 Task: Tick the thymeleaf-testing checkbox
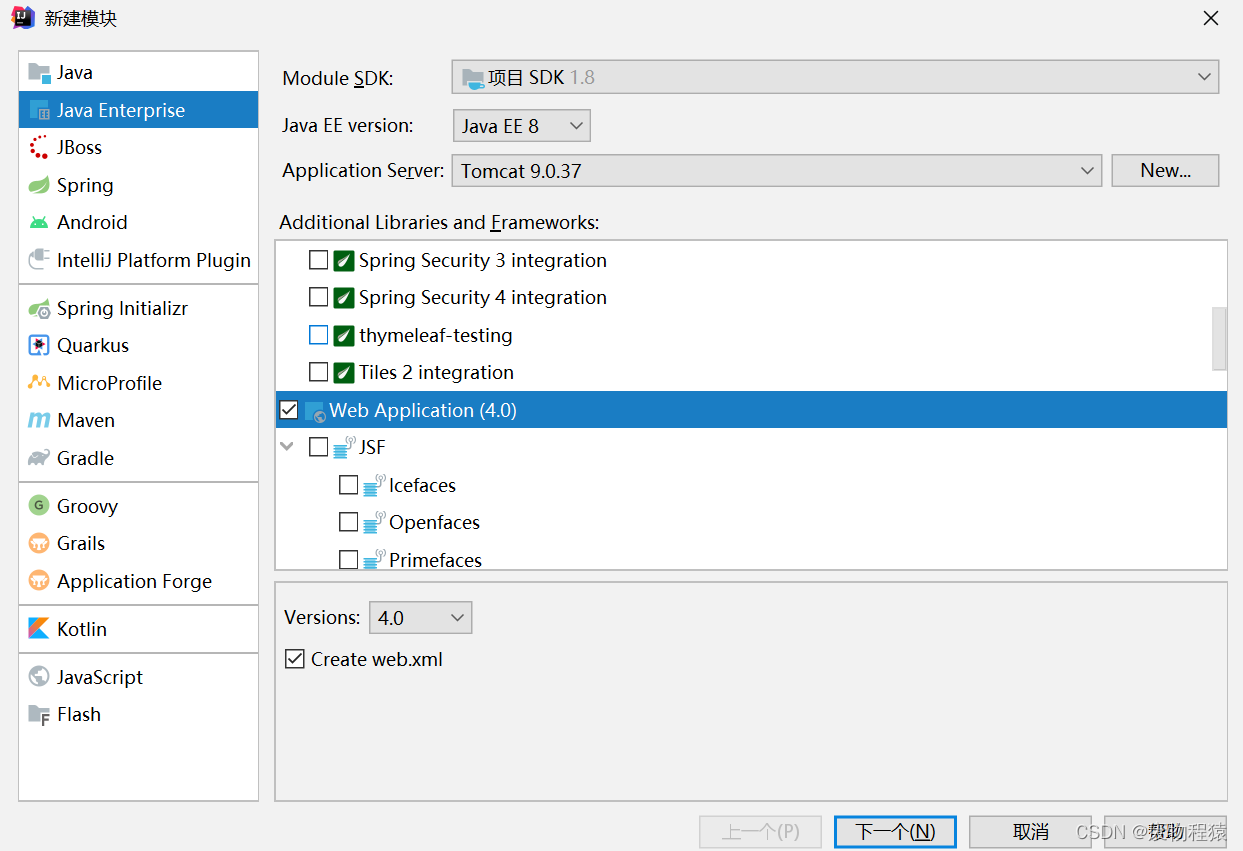(318, 335)
